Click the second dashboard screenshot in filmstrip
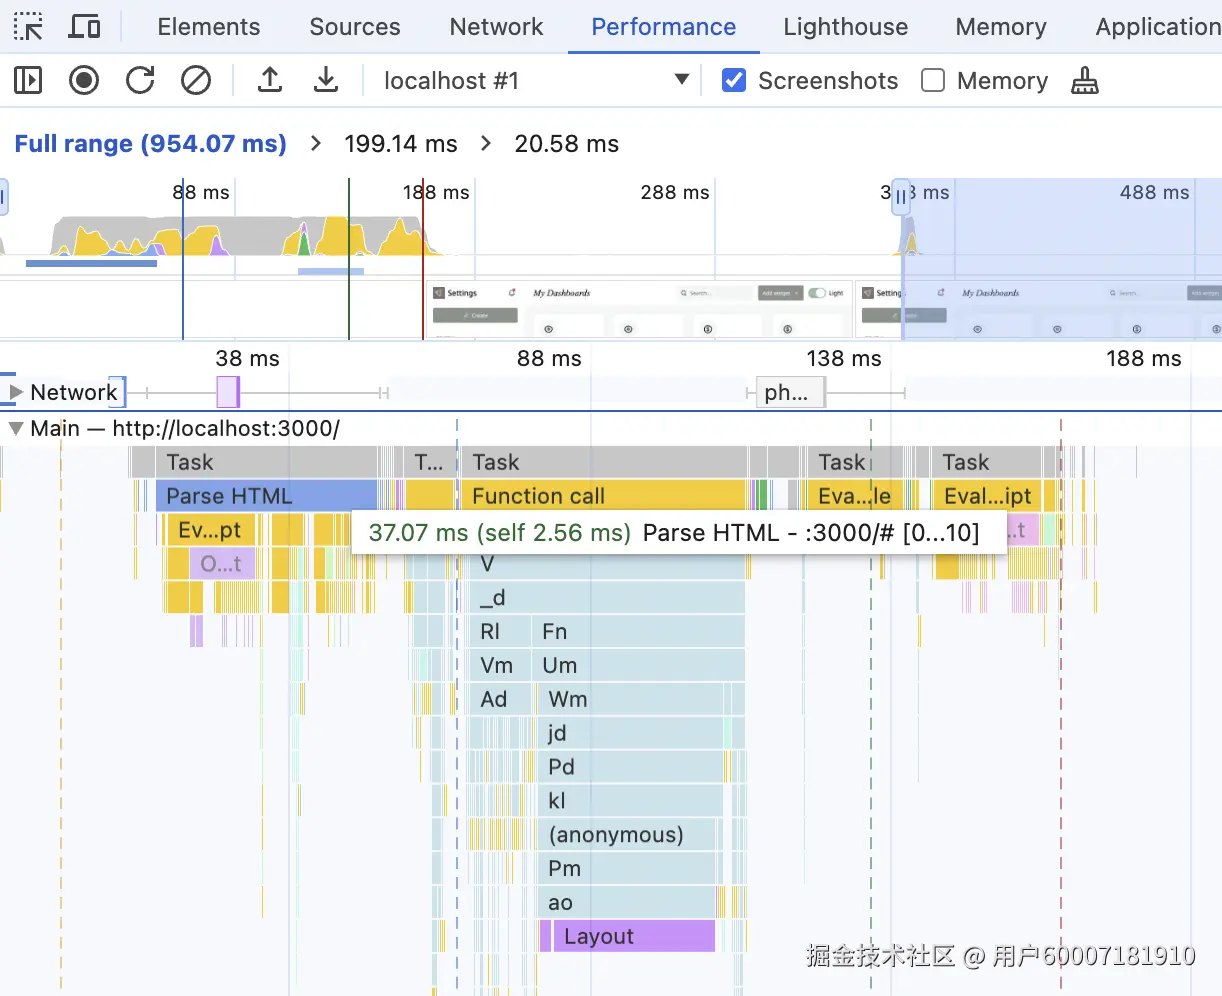Viewport: 1222px width, 996px height. (x=1040, y=309)
